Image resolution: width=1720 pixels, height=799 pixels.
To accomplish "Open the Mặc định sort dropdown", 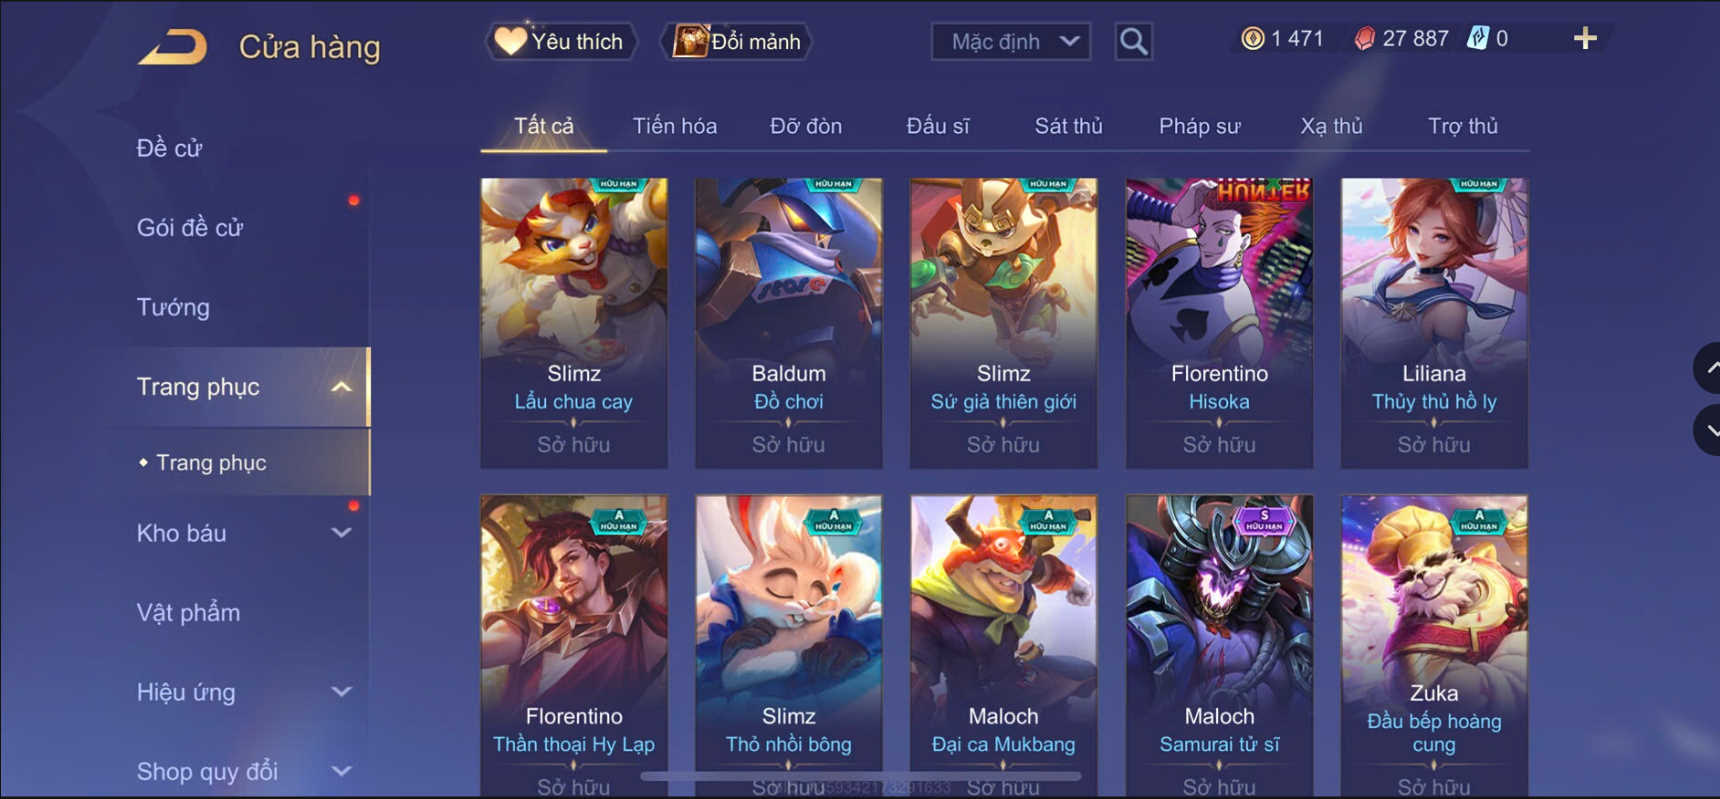I will 1010,41.
